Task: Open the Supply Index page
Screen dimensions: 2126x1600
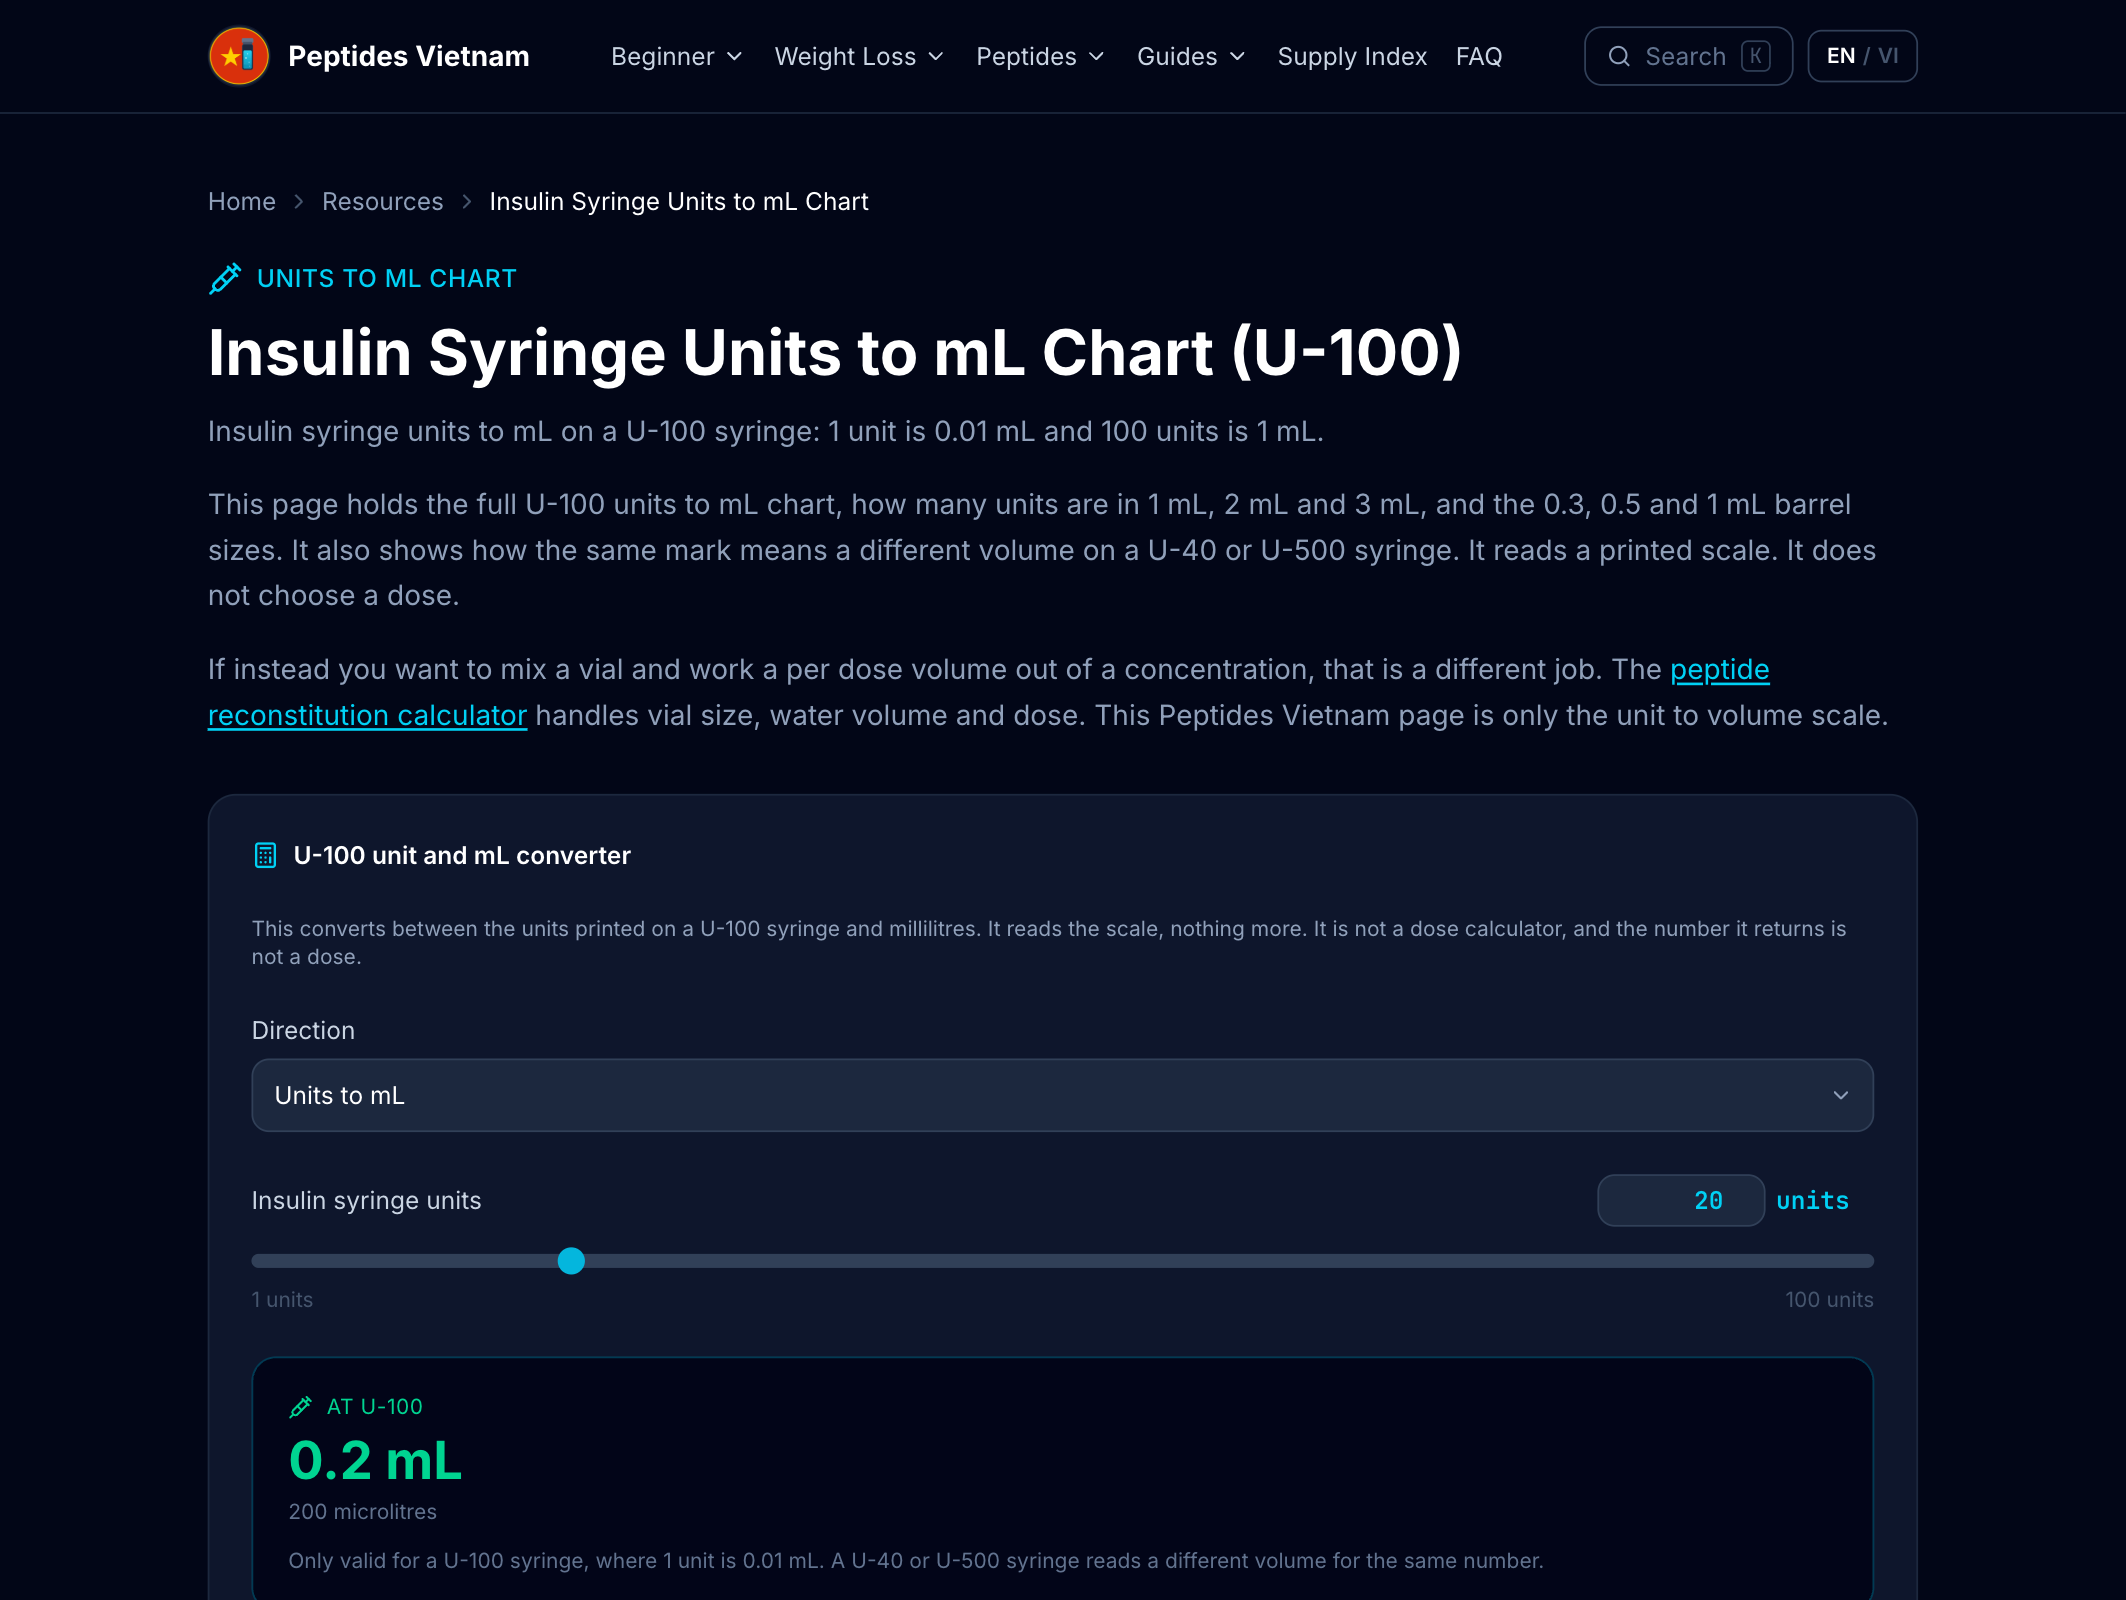Action: (1352, 56)
